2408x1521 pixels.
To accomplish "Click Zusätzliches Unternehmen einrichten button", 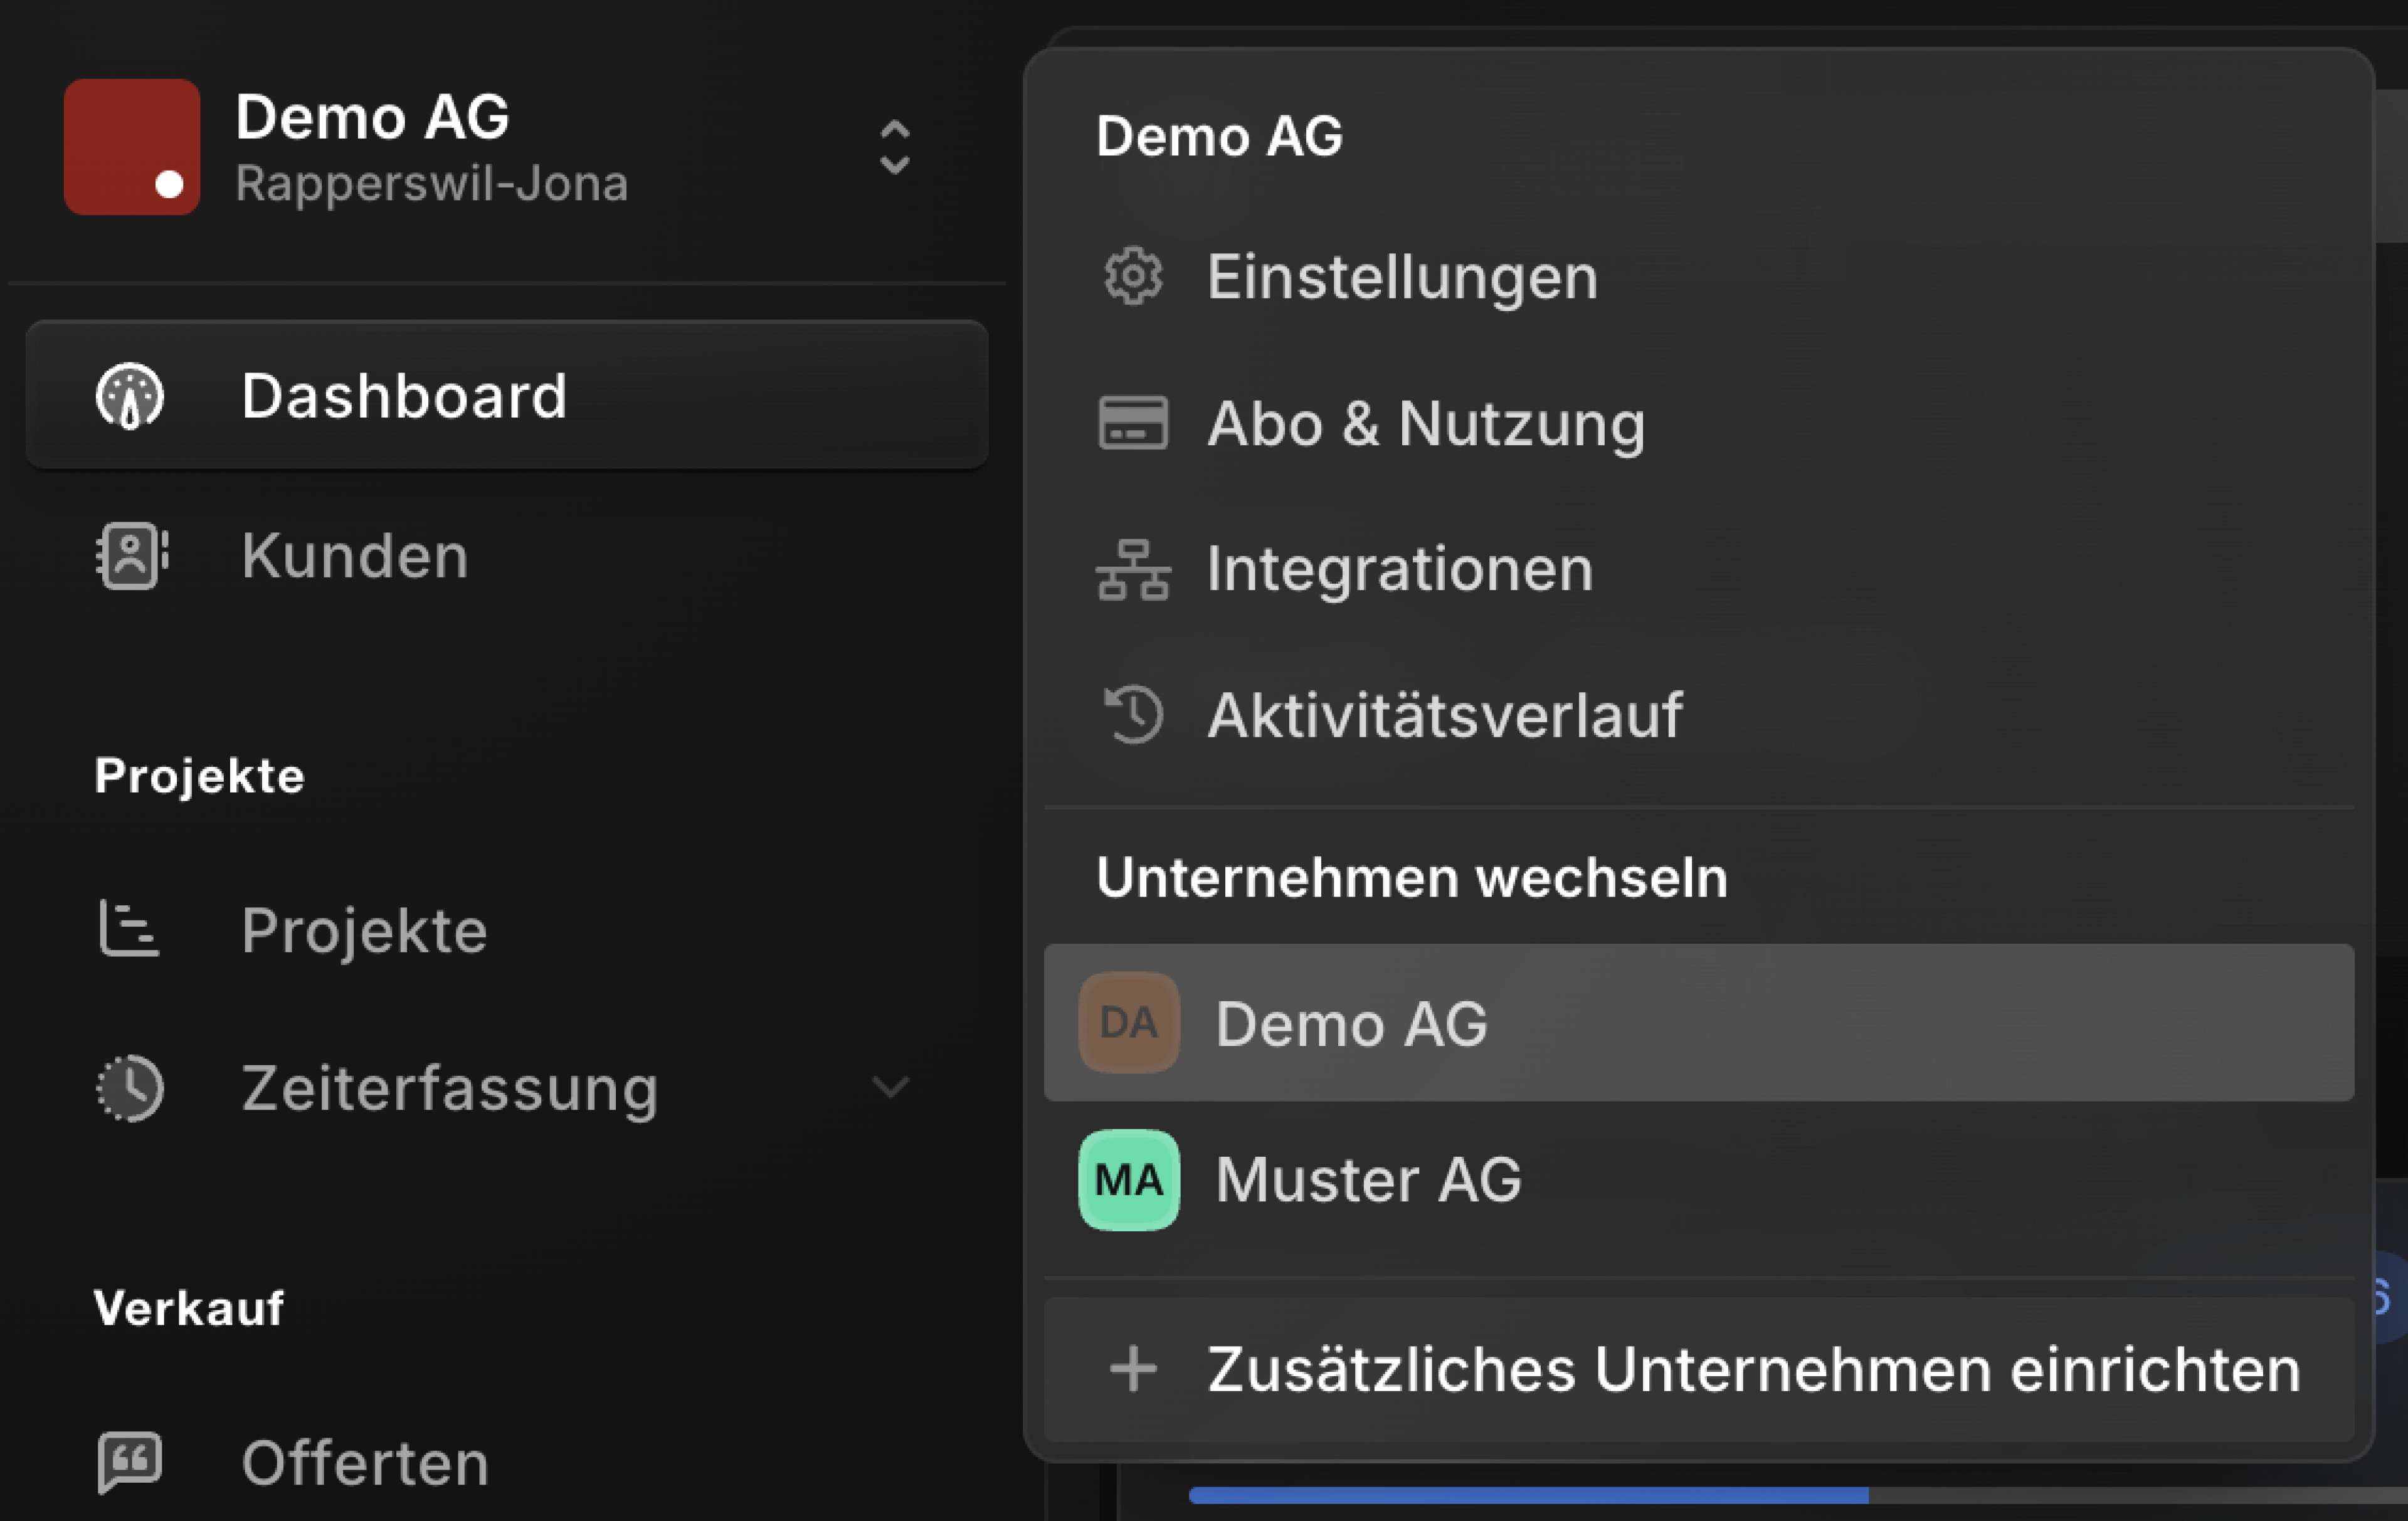I will 1699,1369.
